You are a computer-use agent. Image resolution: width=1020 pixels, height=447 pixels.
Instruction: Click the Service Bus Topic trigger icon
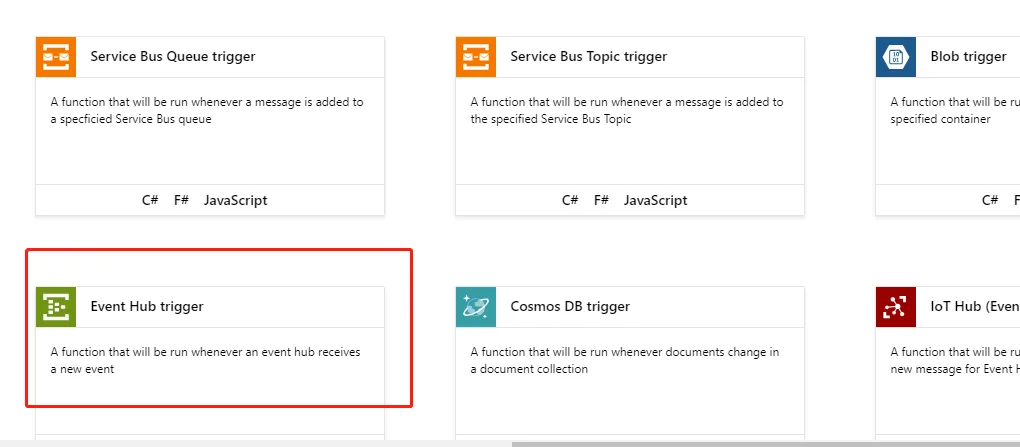tap(476, 57)
